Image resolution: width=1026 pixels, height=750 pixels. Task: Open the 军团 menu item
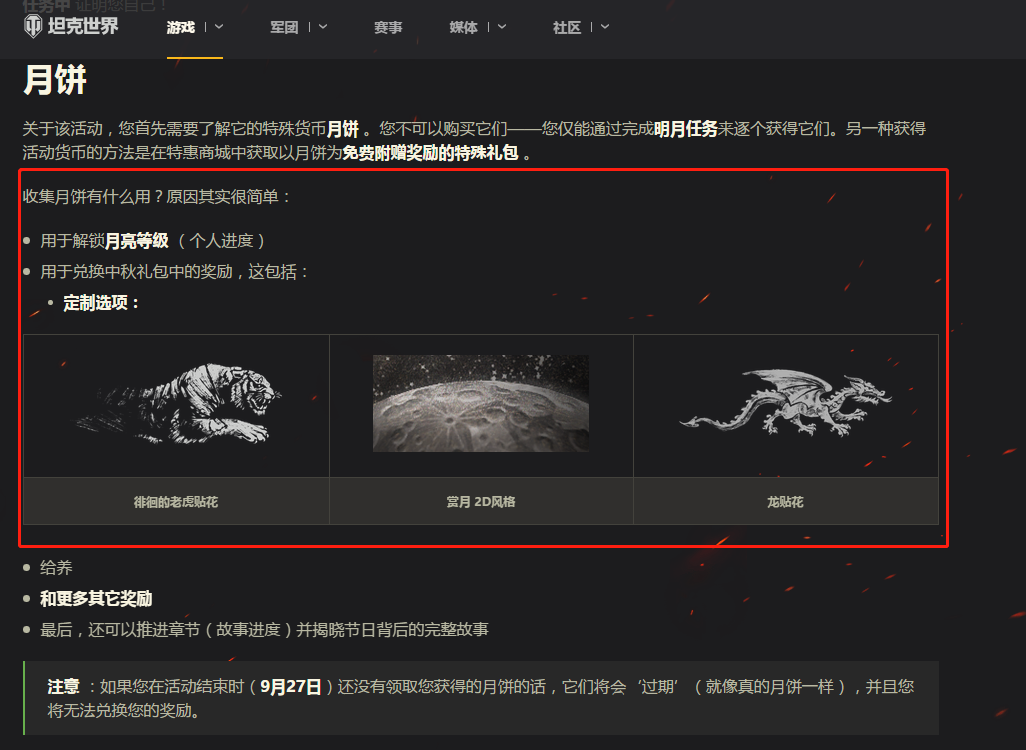point(284,27)
